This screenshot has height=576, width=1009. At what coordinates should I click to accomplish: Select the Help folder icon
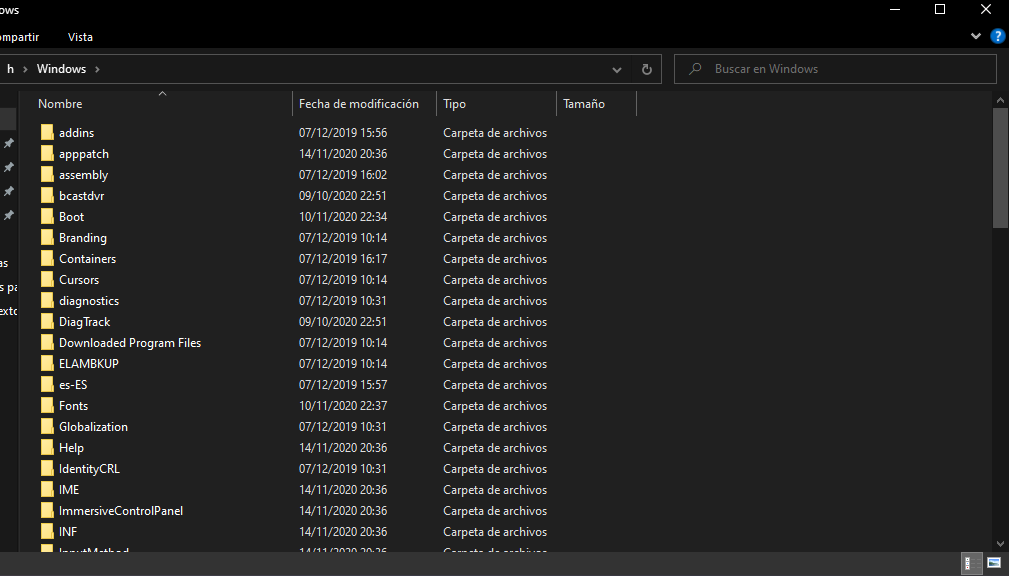[47, 448]
